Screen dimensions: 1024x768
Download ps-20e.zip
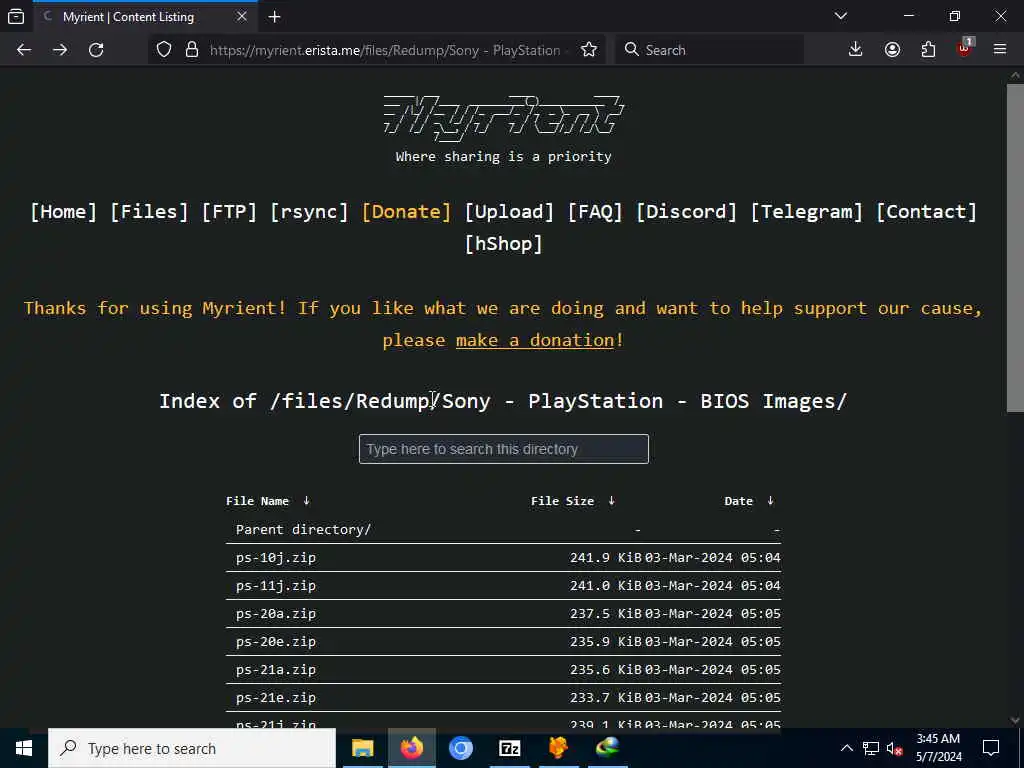tap(276, 642)
